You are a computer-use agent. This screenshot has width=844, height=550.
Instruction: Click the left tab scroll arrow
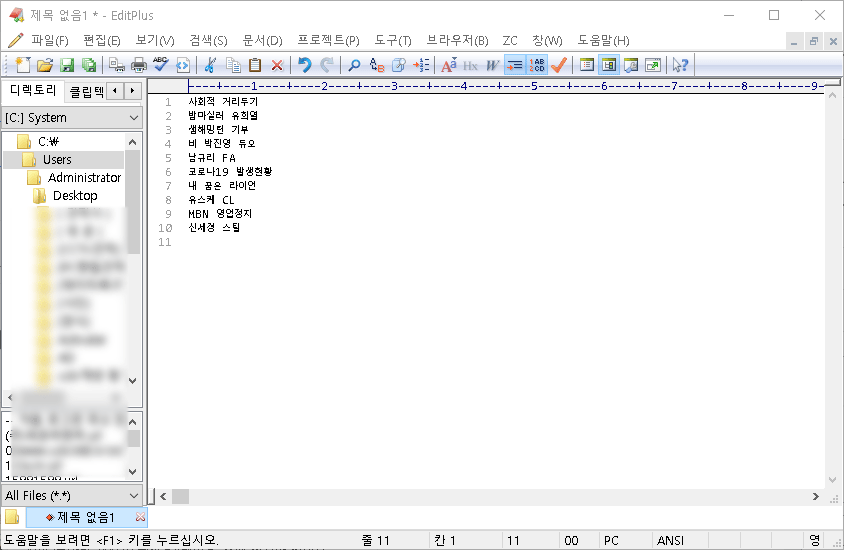115,90
